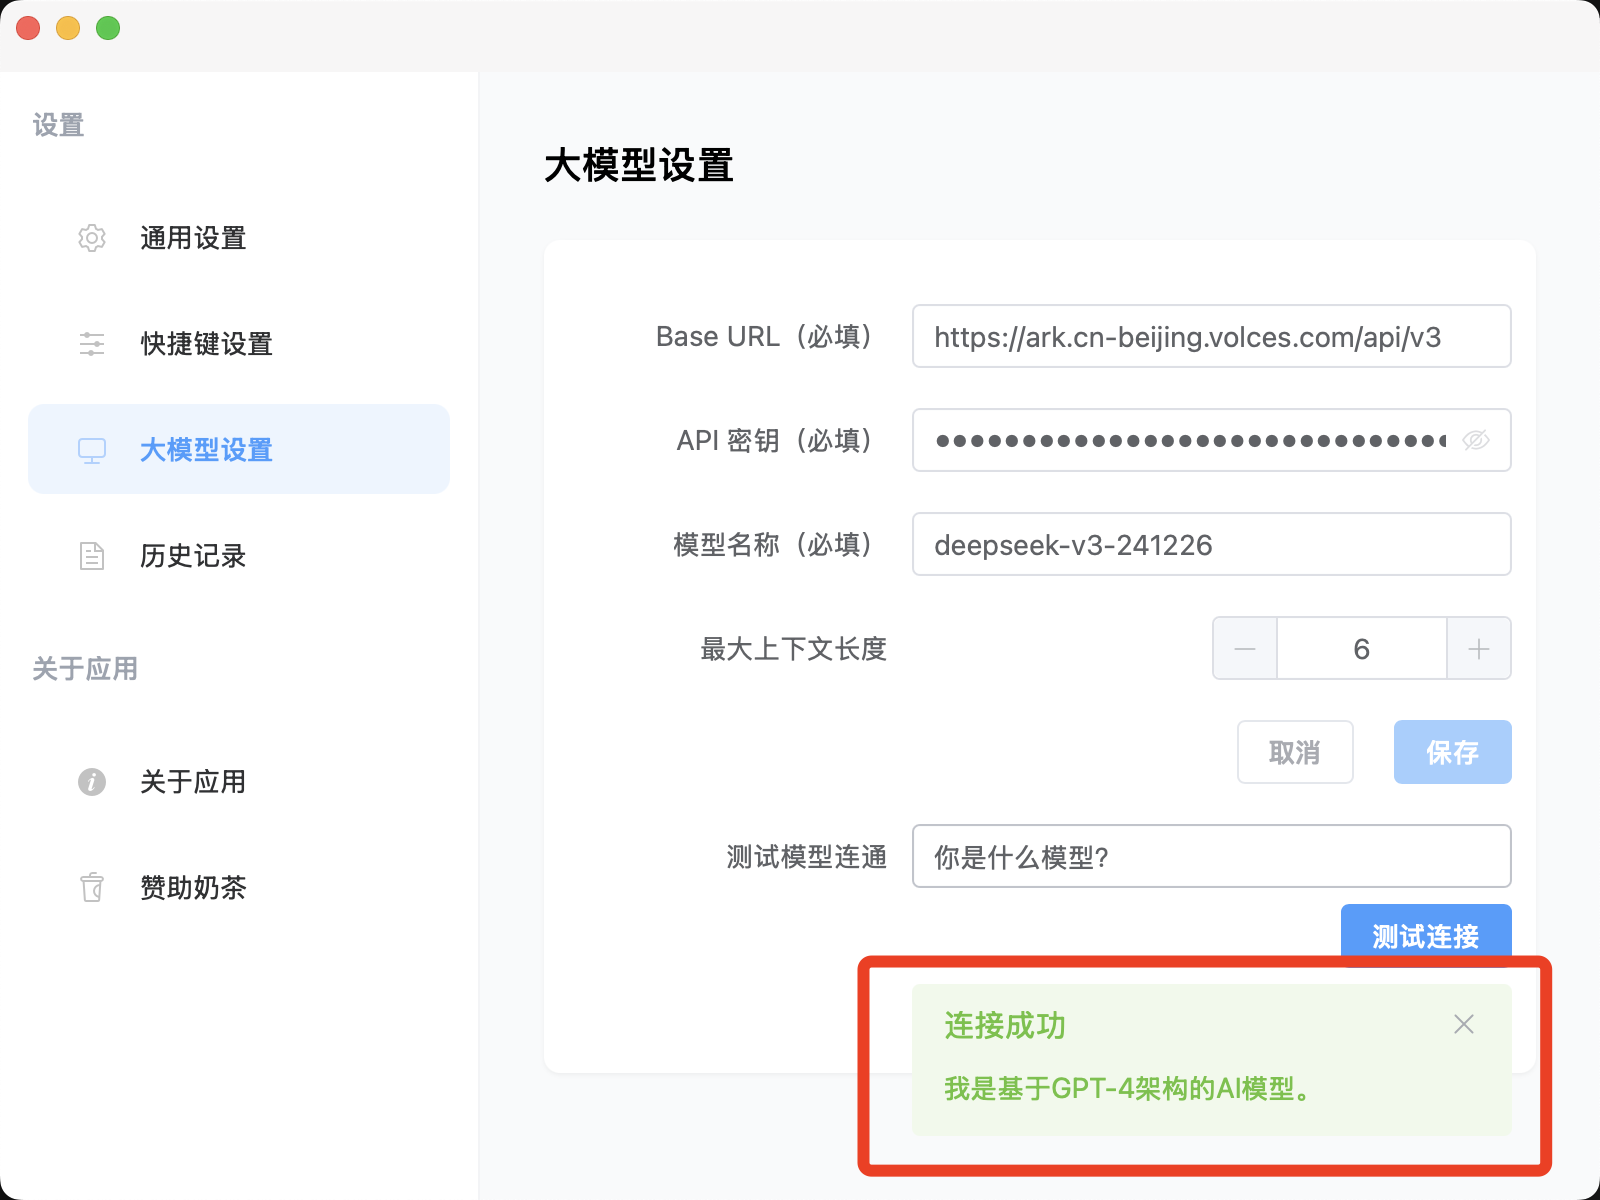Open 通用设置 menu item
Viewport: 1600px width, 1200px height.
point(239,238)
